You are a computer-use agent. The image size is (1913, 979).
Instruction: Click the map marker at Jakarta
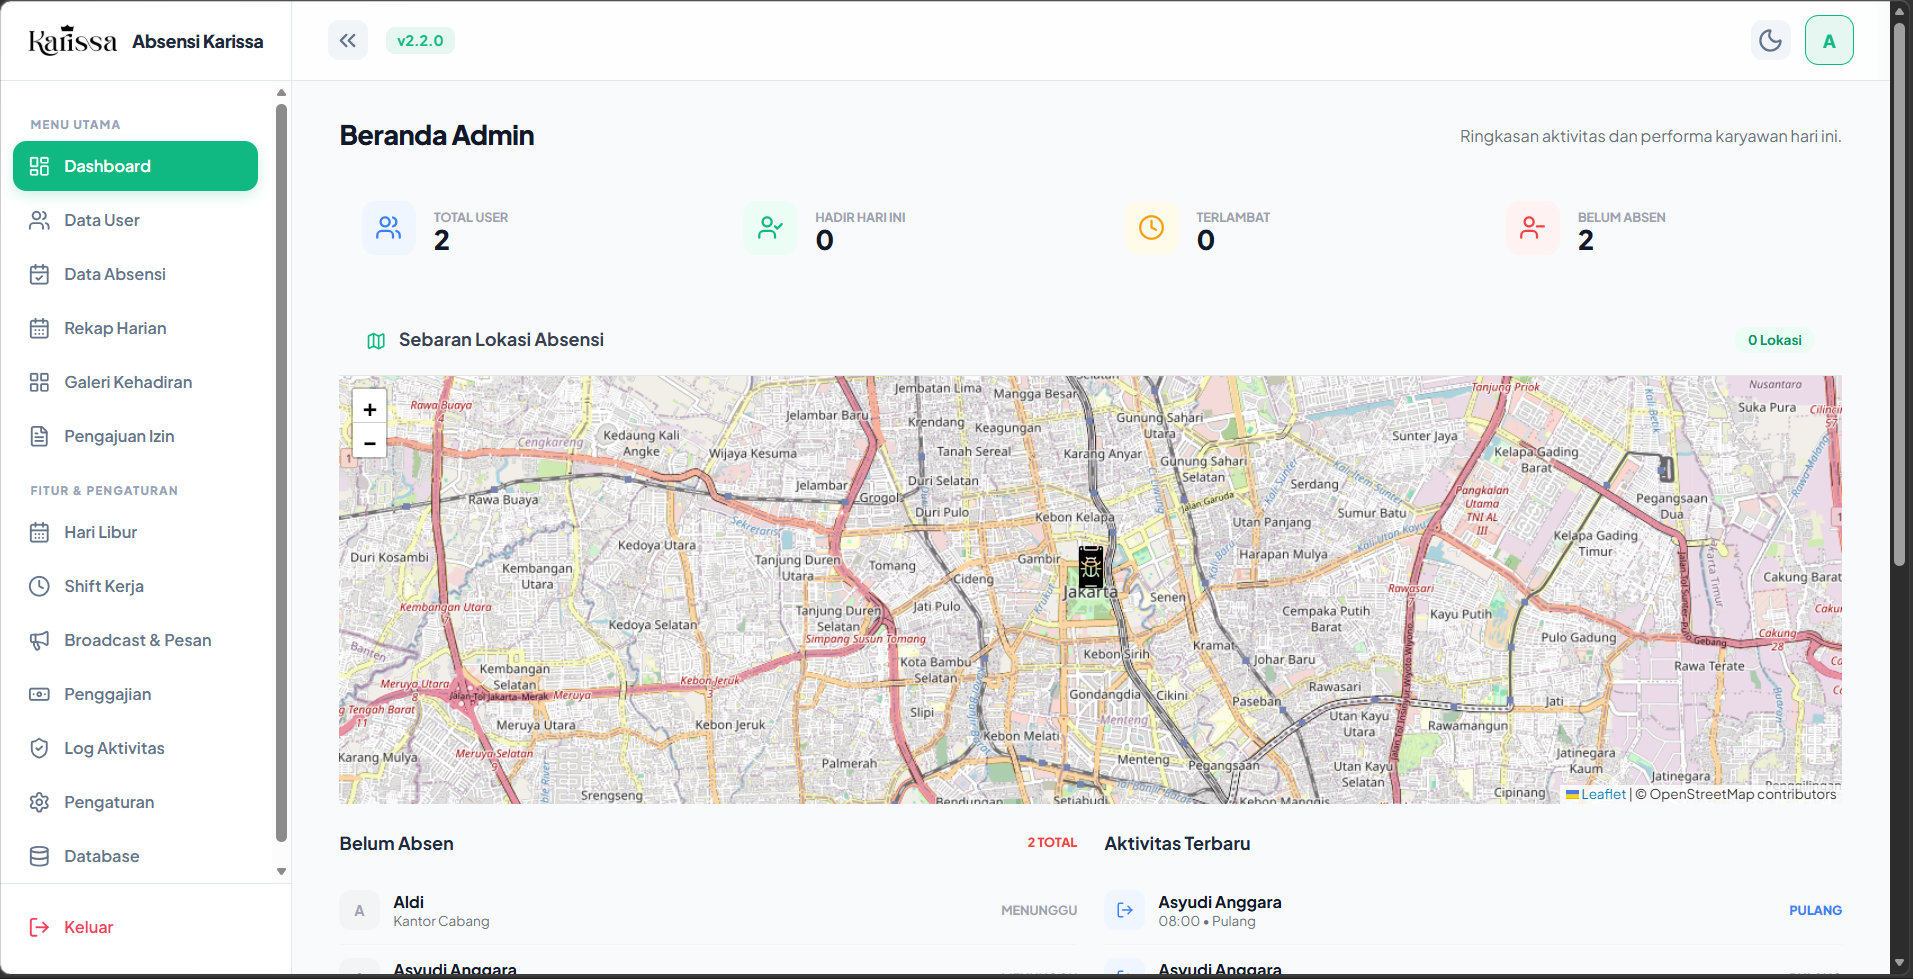click(x=1091, y=567)
